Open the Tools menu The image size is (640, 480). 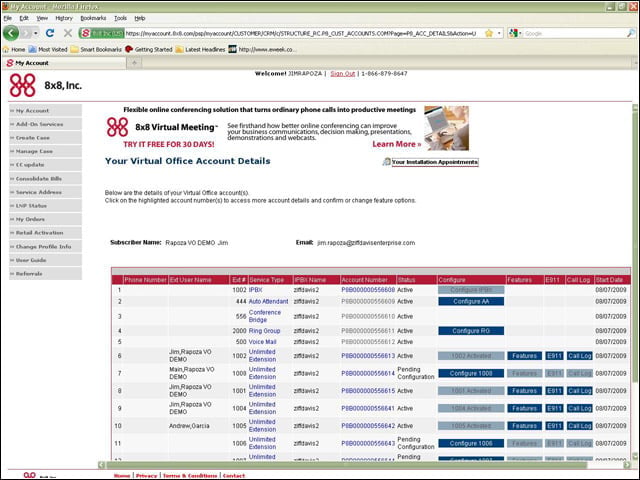tap(120, 18)
